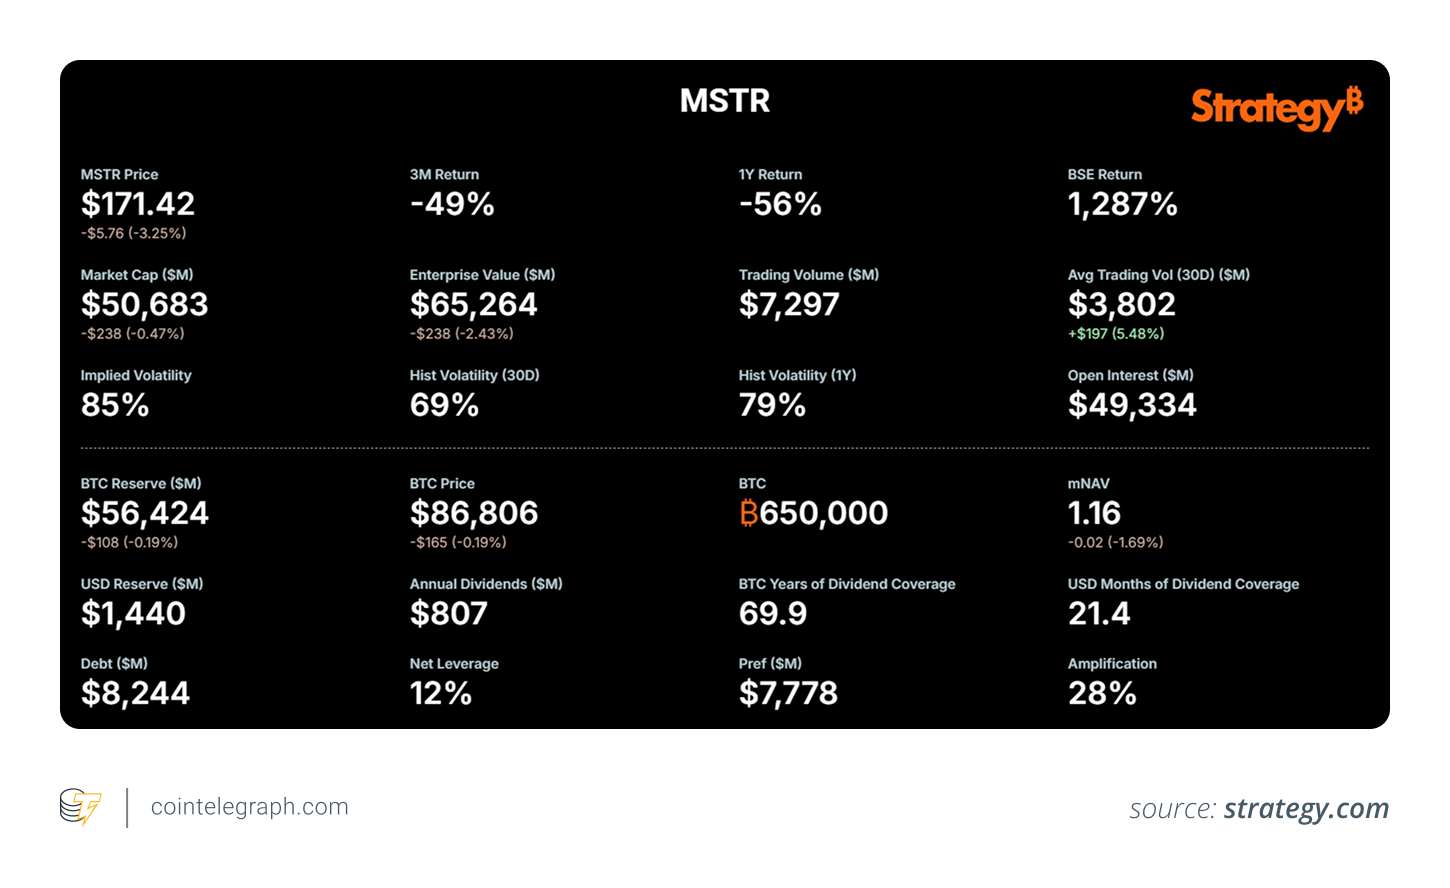The height and width of the screenshot is (888, 1450).
Task: Select the Open Interest $49,334 value
Action: pos(1132,405)
